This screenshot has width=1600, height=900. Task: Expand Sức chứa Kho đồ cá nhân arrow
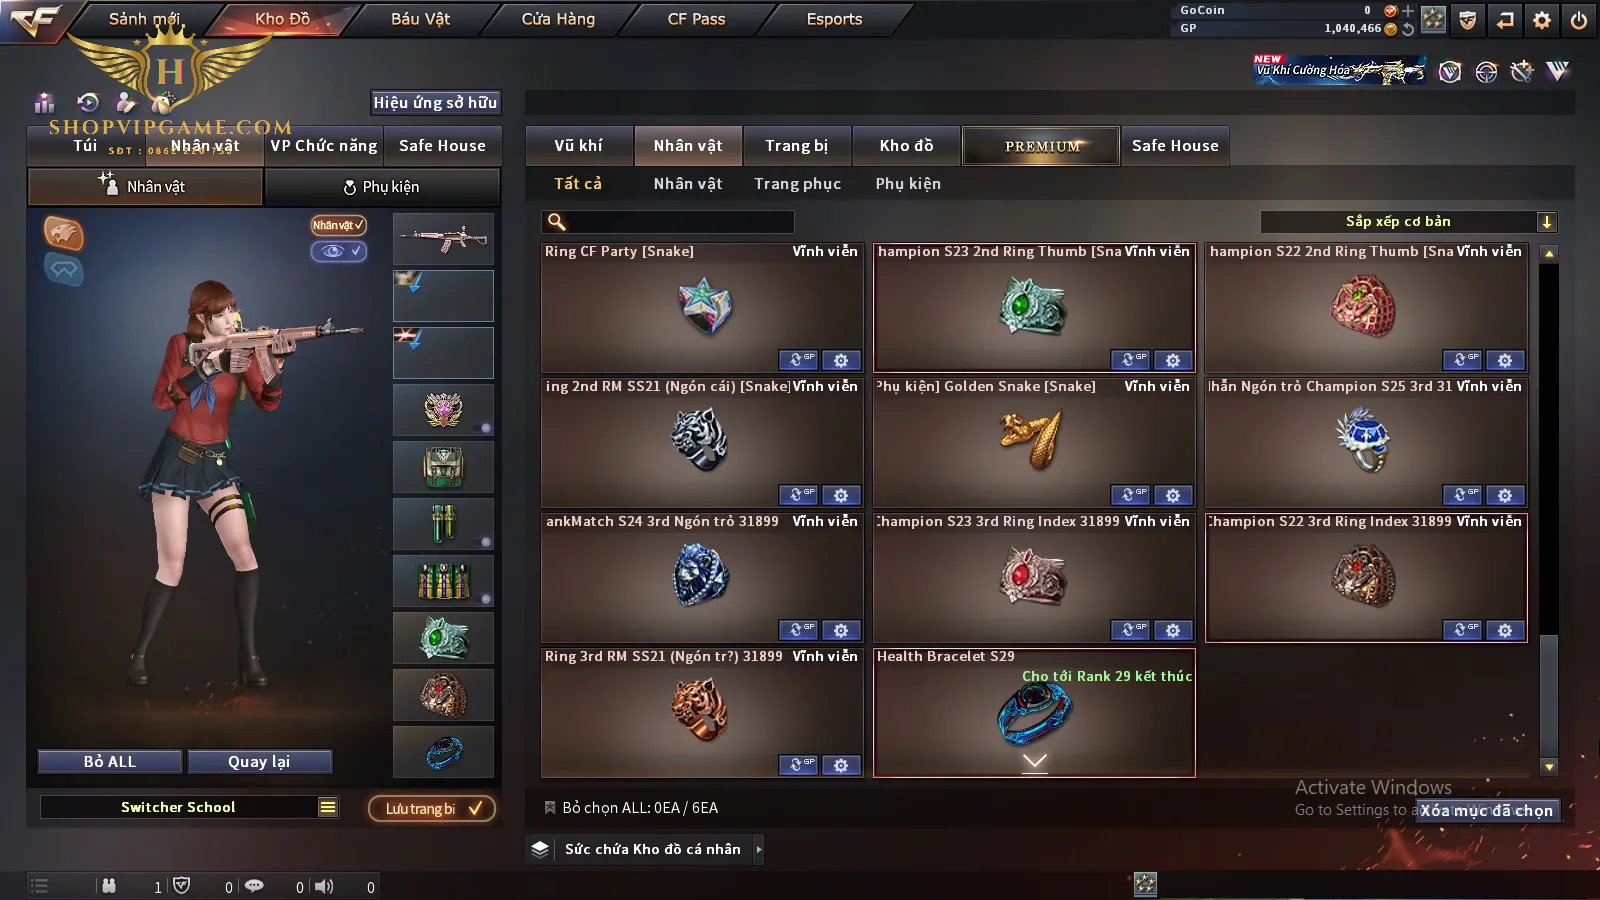759,849
